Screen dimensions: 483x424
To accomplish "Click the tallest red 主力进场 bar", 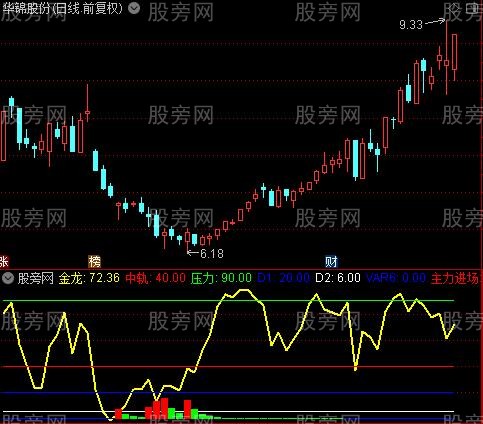I will [164, 408].
